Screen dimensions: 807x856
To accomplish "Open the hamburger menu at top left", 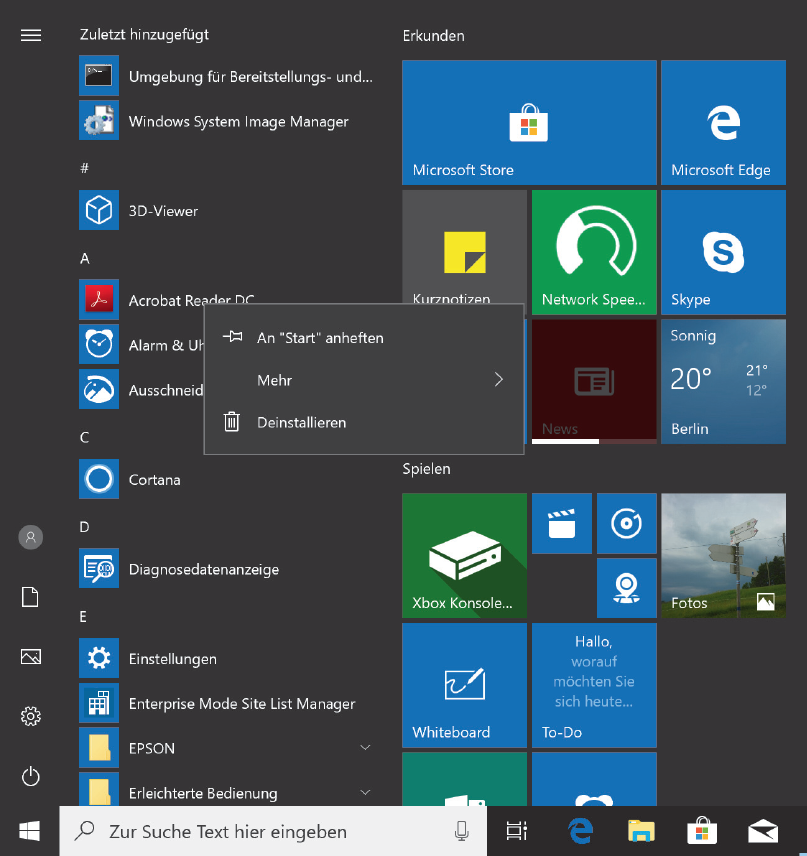I will point(31,35).
